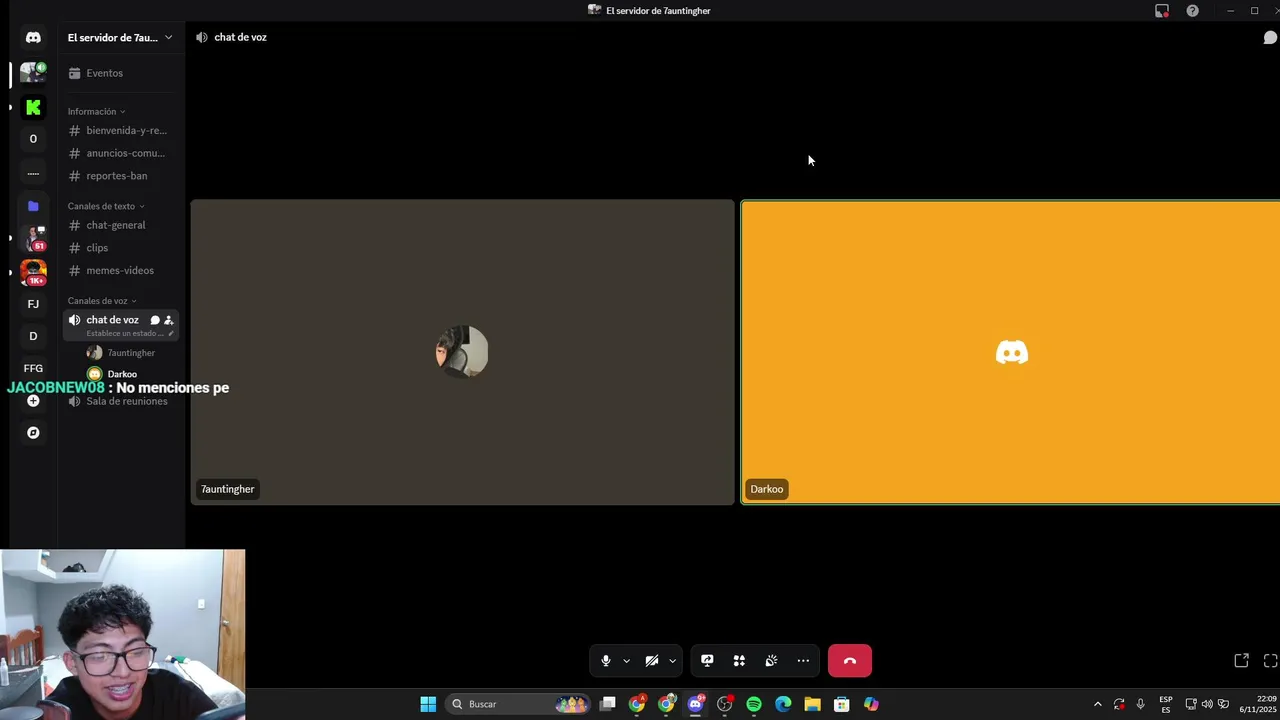This screenshot has width=1280, height=720.
Task: Open the activities launcher icon
Action: (739, 661)
